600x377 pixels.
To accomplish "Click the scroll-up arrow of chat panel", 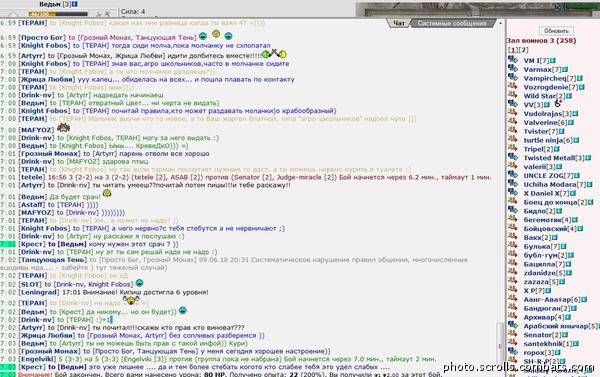I will pyautogui.click(x=500, y=23).
